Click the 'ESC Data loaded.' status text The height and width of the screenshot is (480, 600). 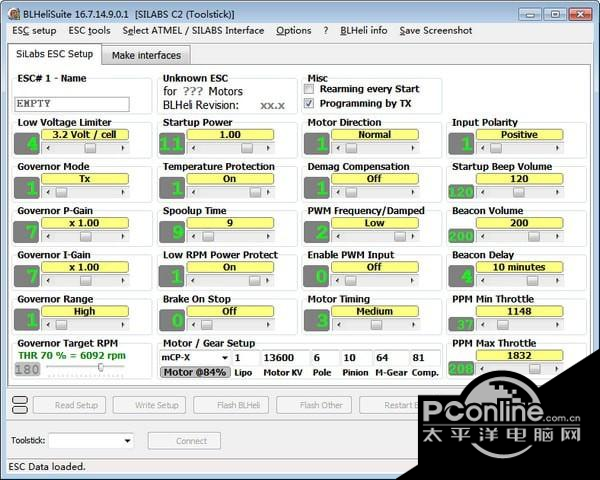[x=47, y=467]
